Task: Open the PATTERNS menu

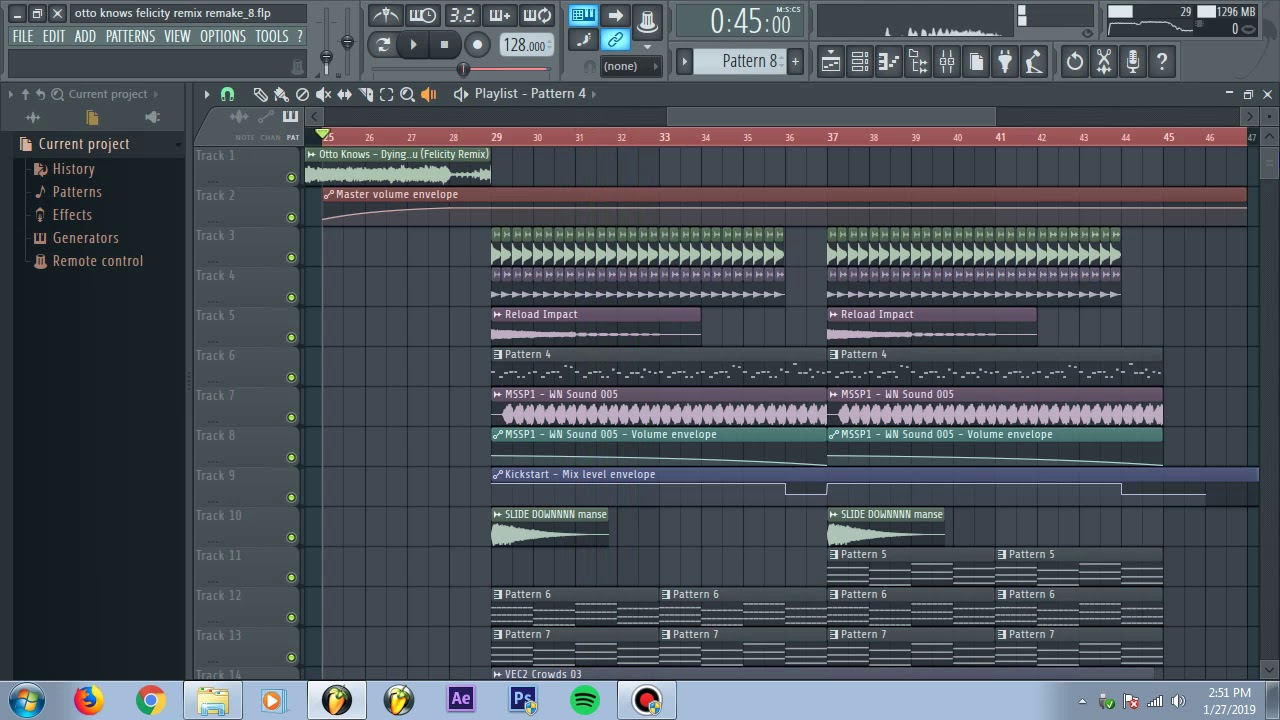Action: point(130,37)
